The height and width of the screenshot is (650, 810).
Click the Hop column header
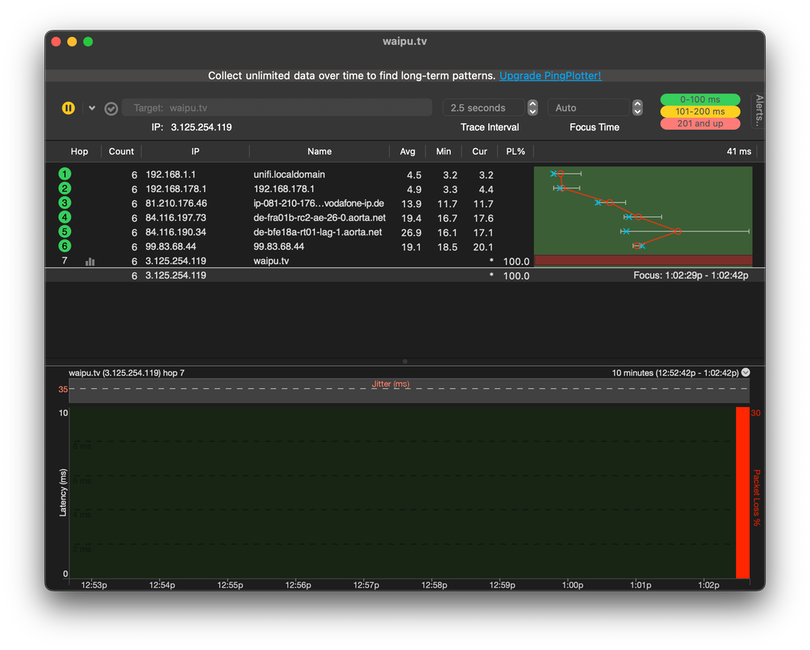coord(79,151)
